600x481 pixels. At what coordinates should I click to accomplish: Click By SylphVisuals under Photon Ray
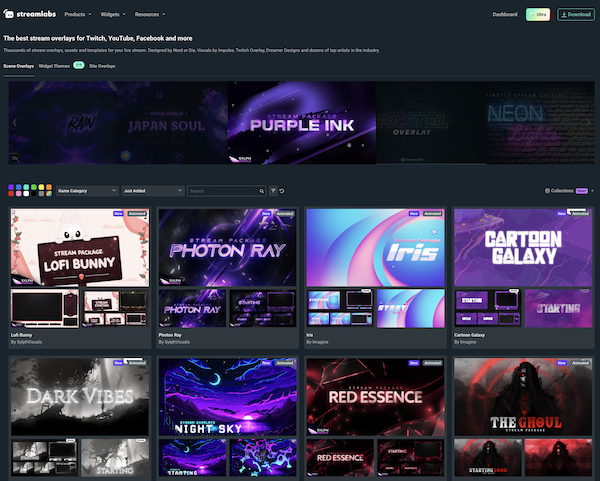[x=174, y=342]
